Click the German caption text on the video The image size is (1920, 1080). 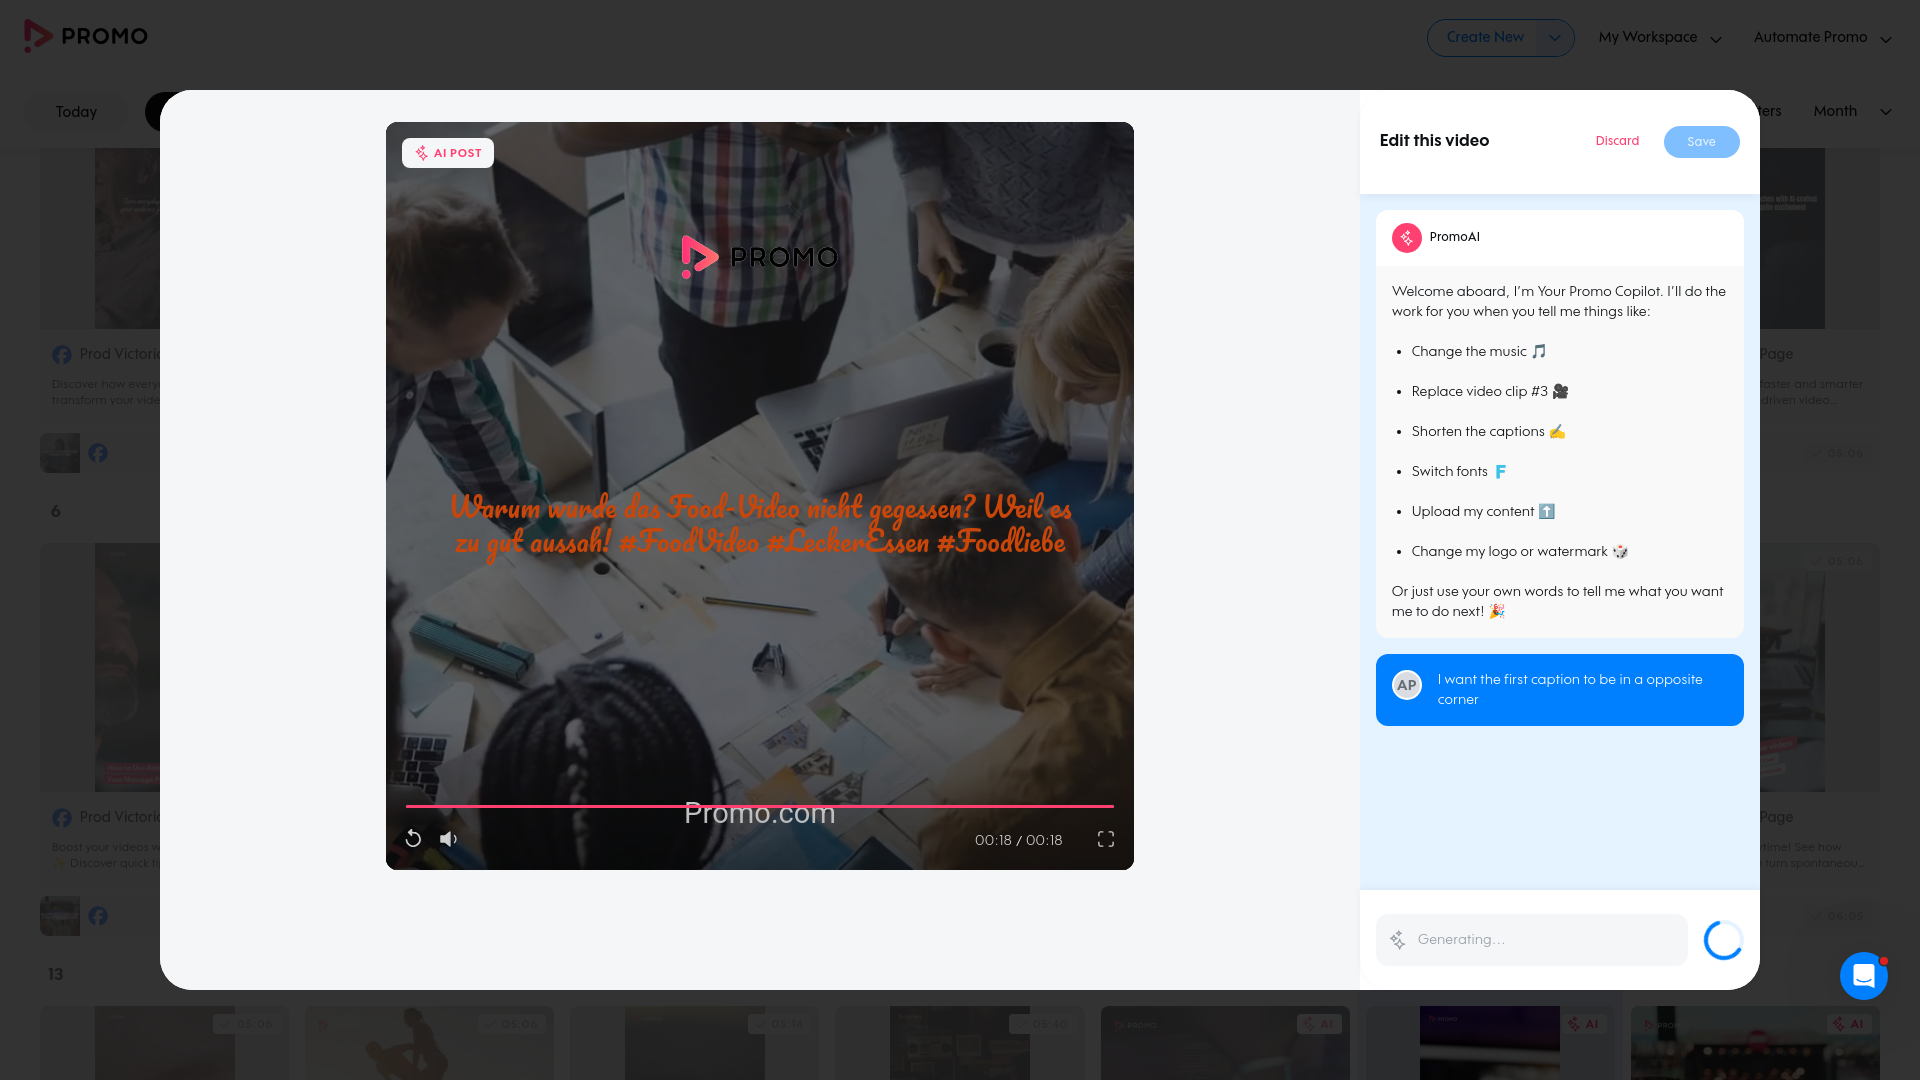760,524
